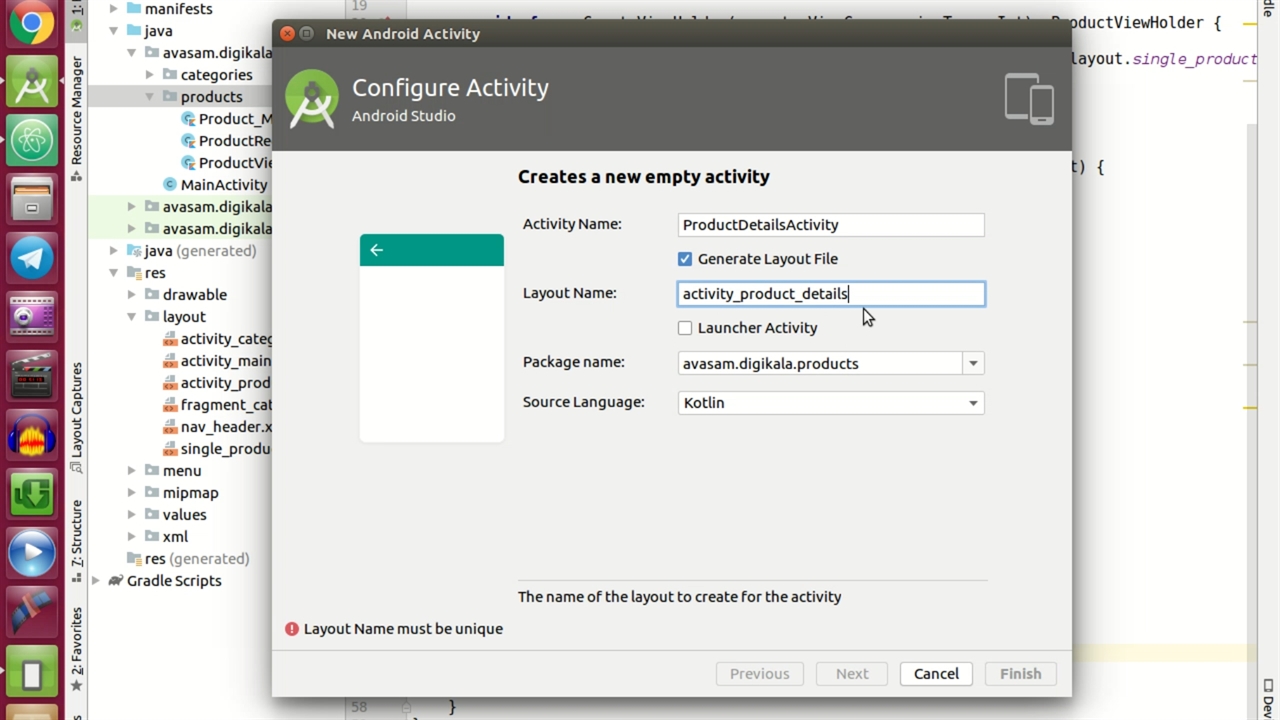Image resolution: width=1280 pixels, height=720 pixels.
Task: Open the media player dock icon
Action: pos(32,553)
